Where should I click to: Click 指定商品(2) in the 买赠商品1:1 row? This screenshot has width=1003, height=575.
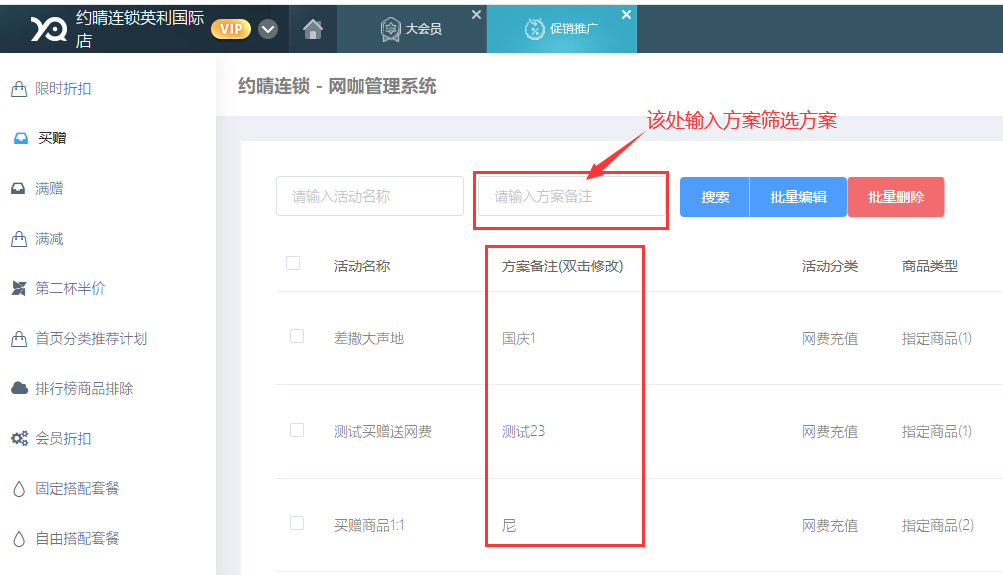[938, 526]
